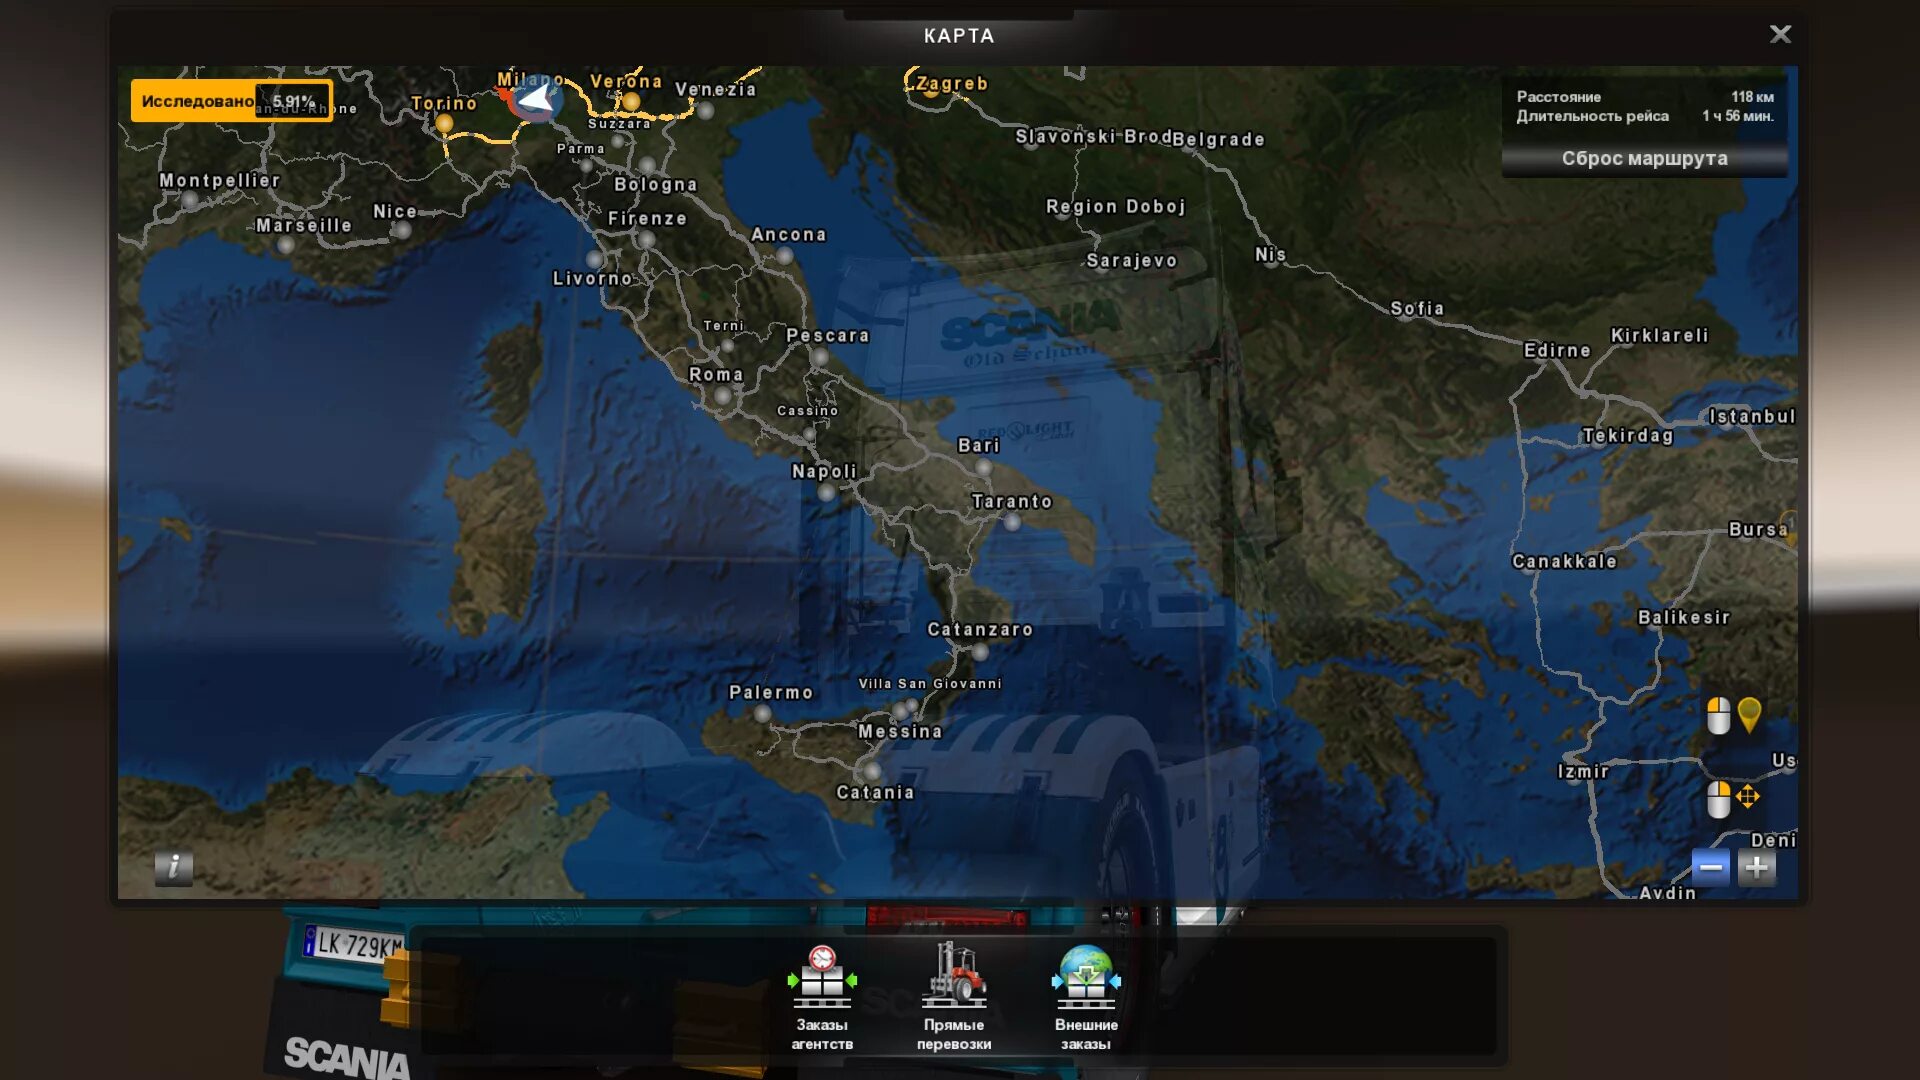Click the player truck arrow near Milano

(x=536, y=99)
